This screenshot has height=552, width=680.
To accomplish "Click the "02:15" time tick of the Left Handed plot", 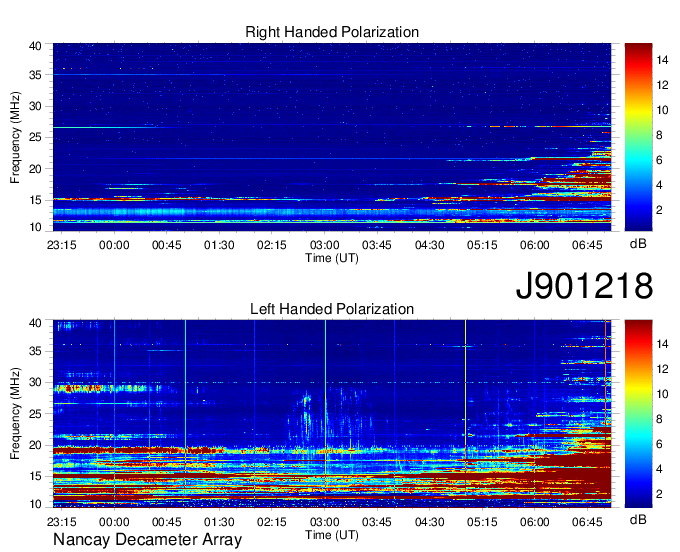I will click(271, 522).
